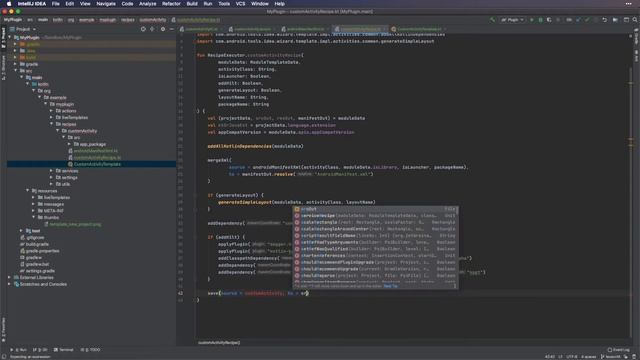The height and width of the screenshot is (360, 640).
Task: Open the Build menu
Action: [x=192, y=4]
